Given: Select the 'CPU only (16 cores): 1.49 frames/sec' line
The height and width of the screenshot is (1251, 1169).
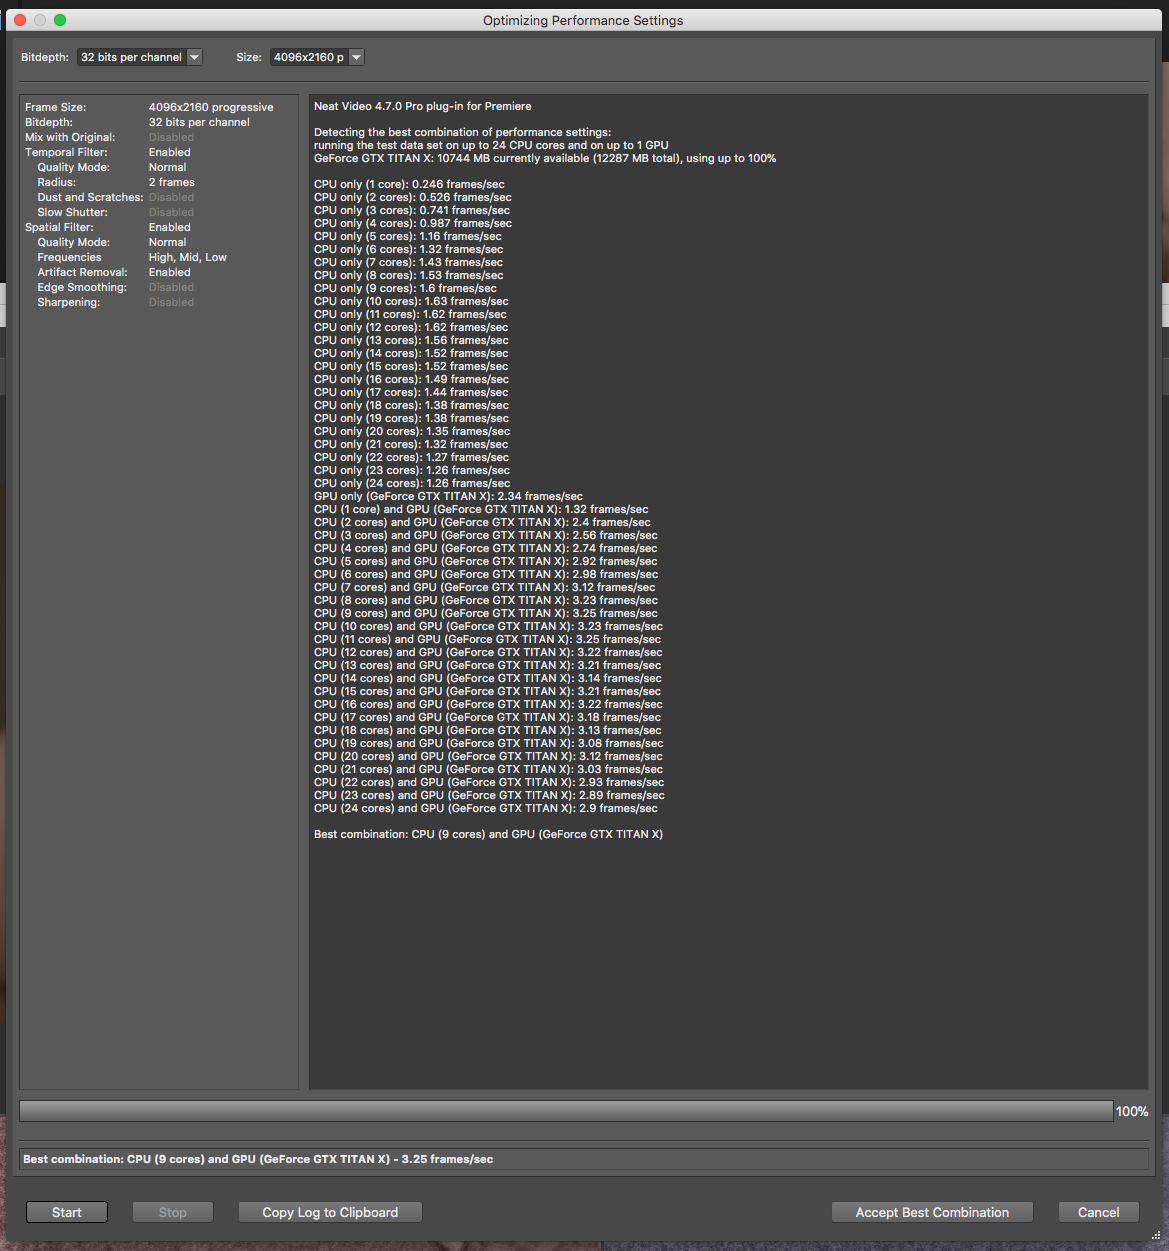Looking at the screenshot, I should [411, 379].
